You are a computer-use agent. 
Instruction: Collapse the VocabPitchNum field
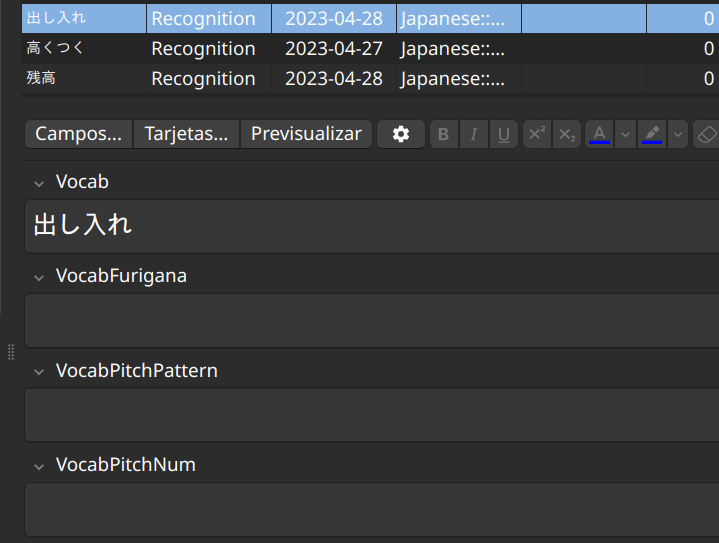coord(39,465)
